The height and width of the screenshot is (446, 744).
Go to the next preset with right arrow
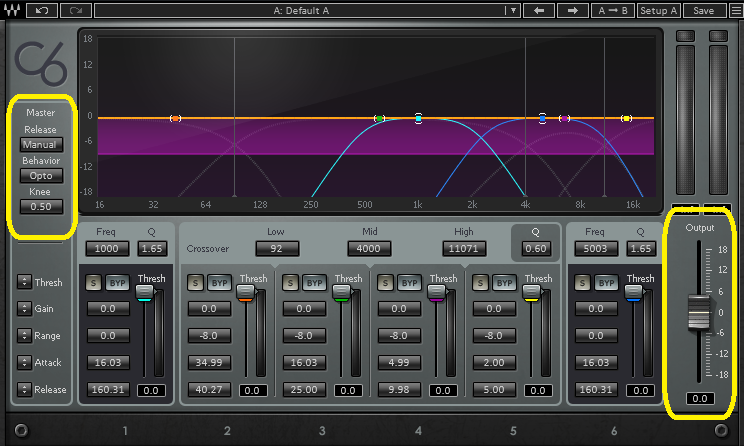(x=572, y=10)
